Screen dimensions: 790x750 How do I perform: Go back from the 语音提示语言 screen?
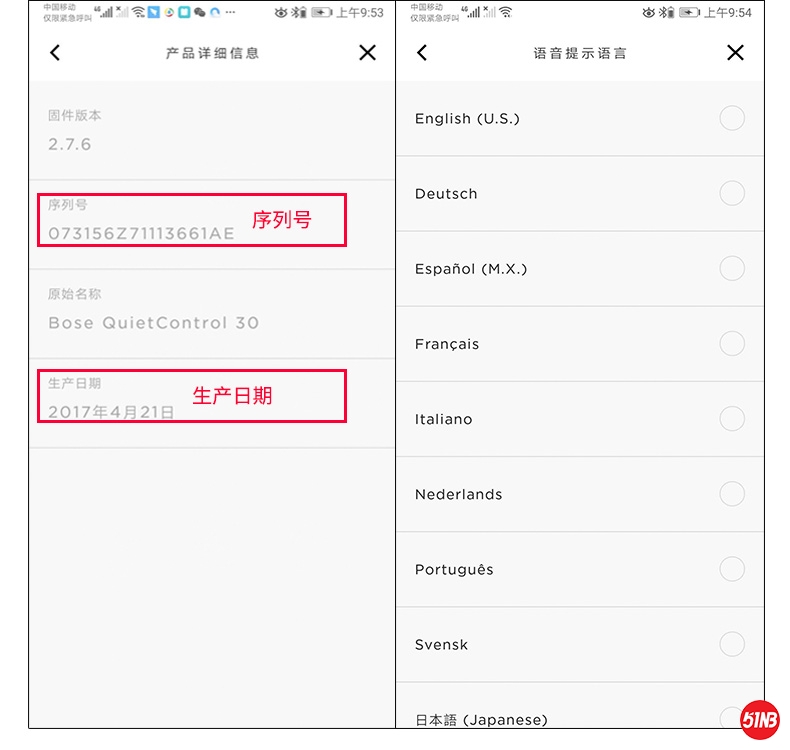422,52
